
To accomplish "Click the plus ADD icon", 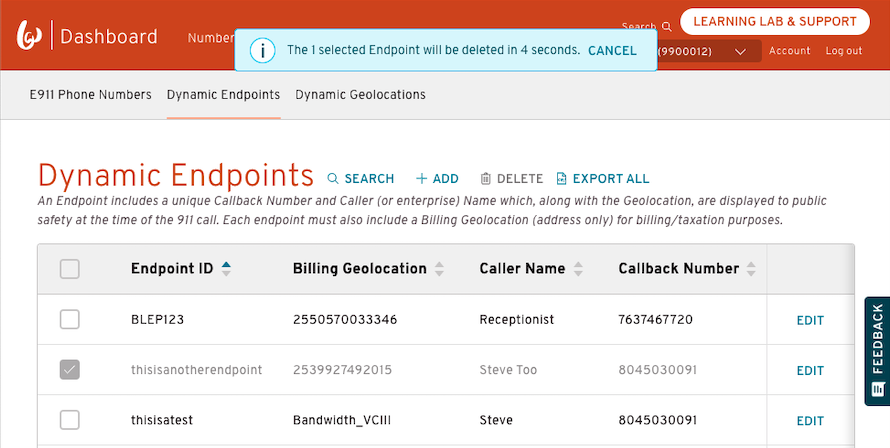I will click(x=421, y=178).
